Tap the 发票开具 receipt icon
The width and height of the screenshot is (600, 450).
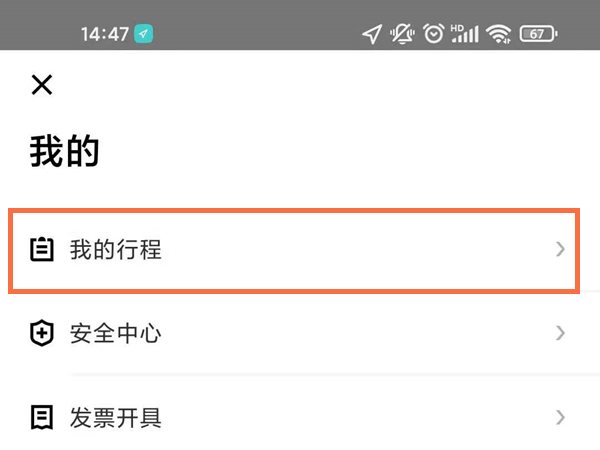pyautogui.click(x=41, y=417)
